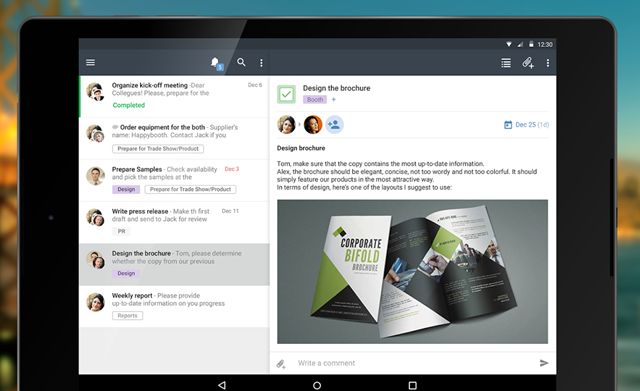Tap the Booth tag
Viewport: 640px width, 391px height.
point(315,100)
